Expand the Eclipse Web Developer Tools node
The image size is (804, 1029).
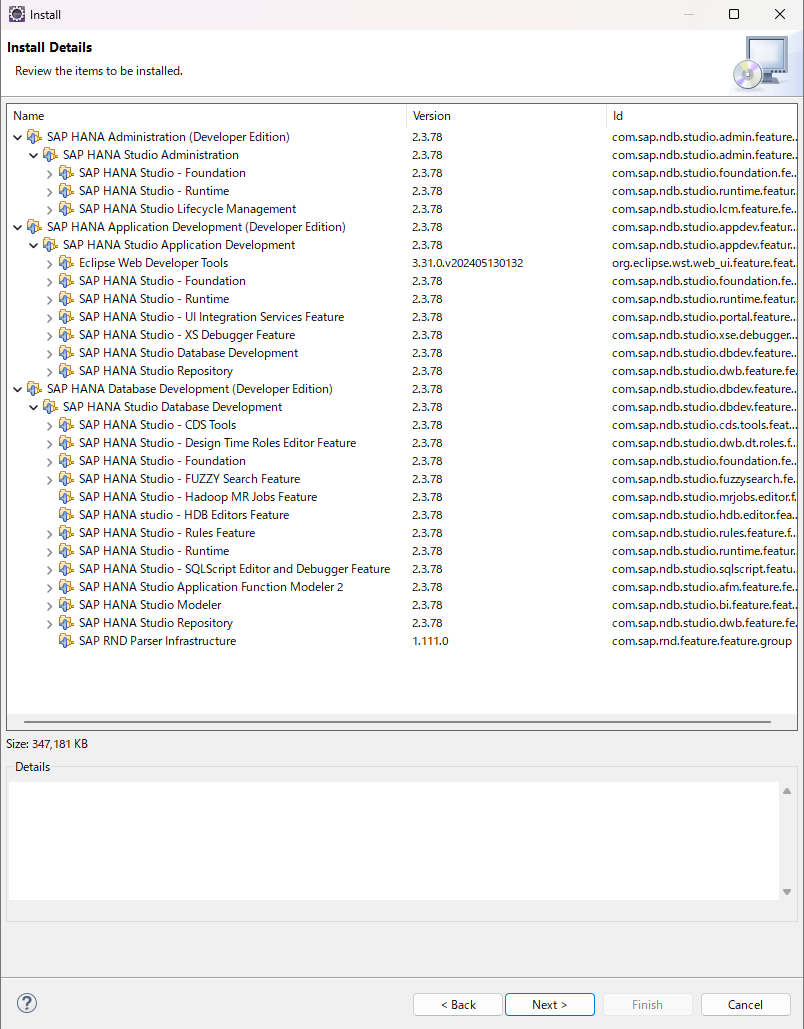[49, 263]
